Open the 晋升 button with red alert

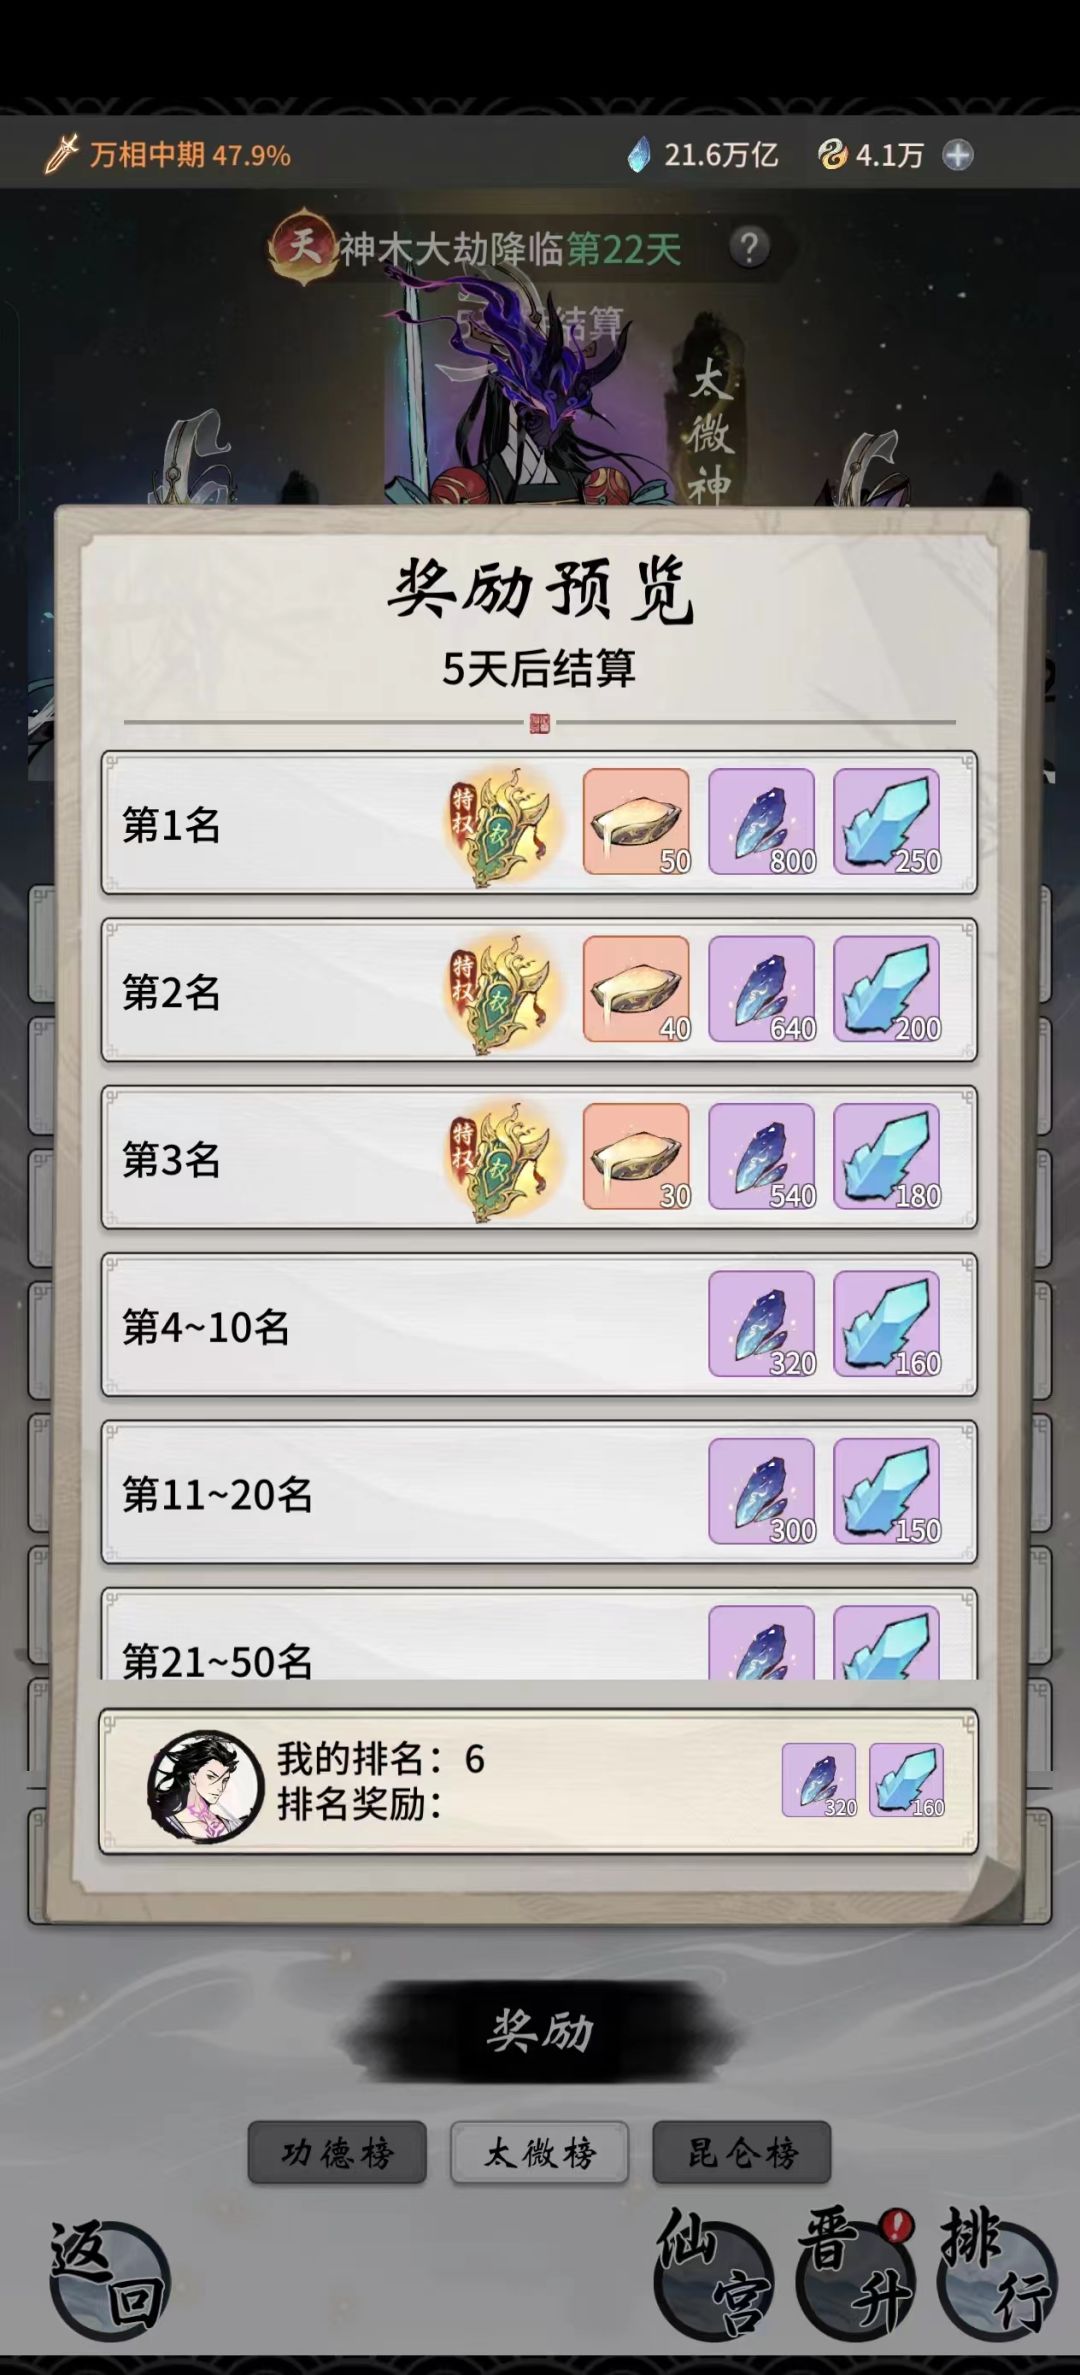click(855, 2275)
